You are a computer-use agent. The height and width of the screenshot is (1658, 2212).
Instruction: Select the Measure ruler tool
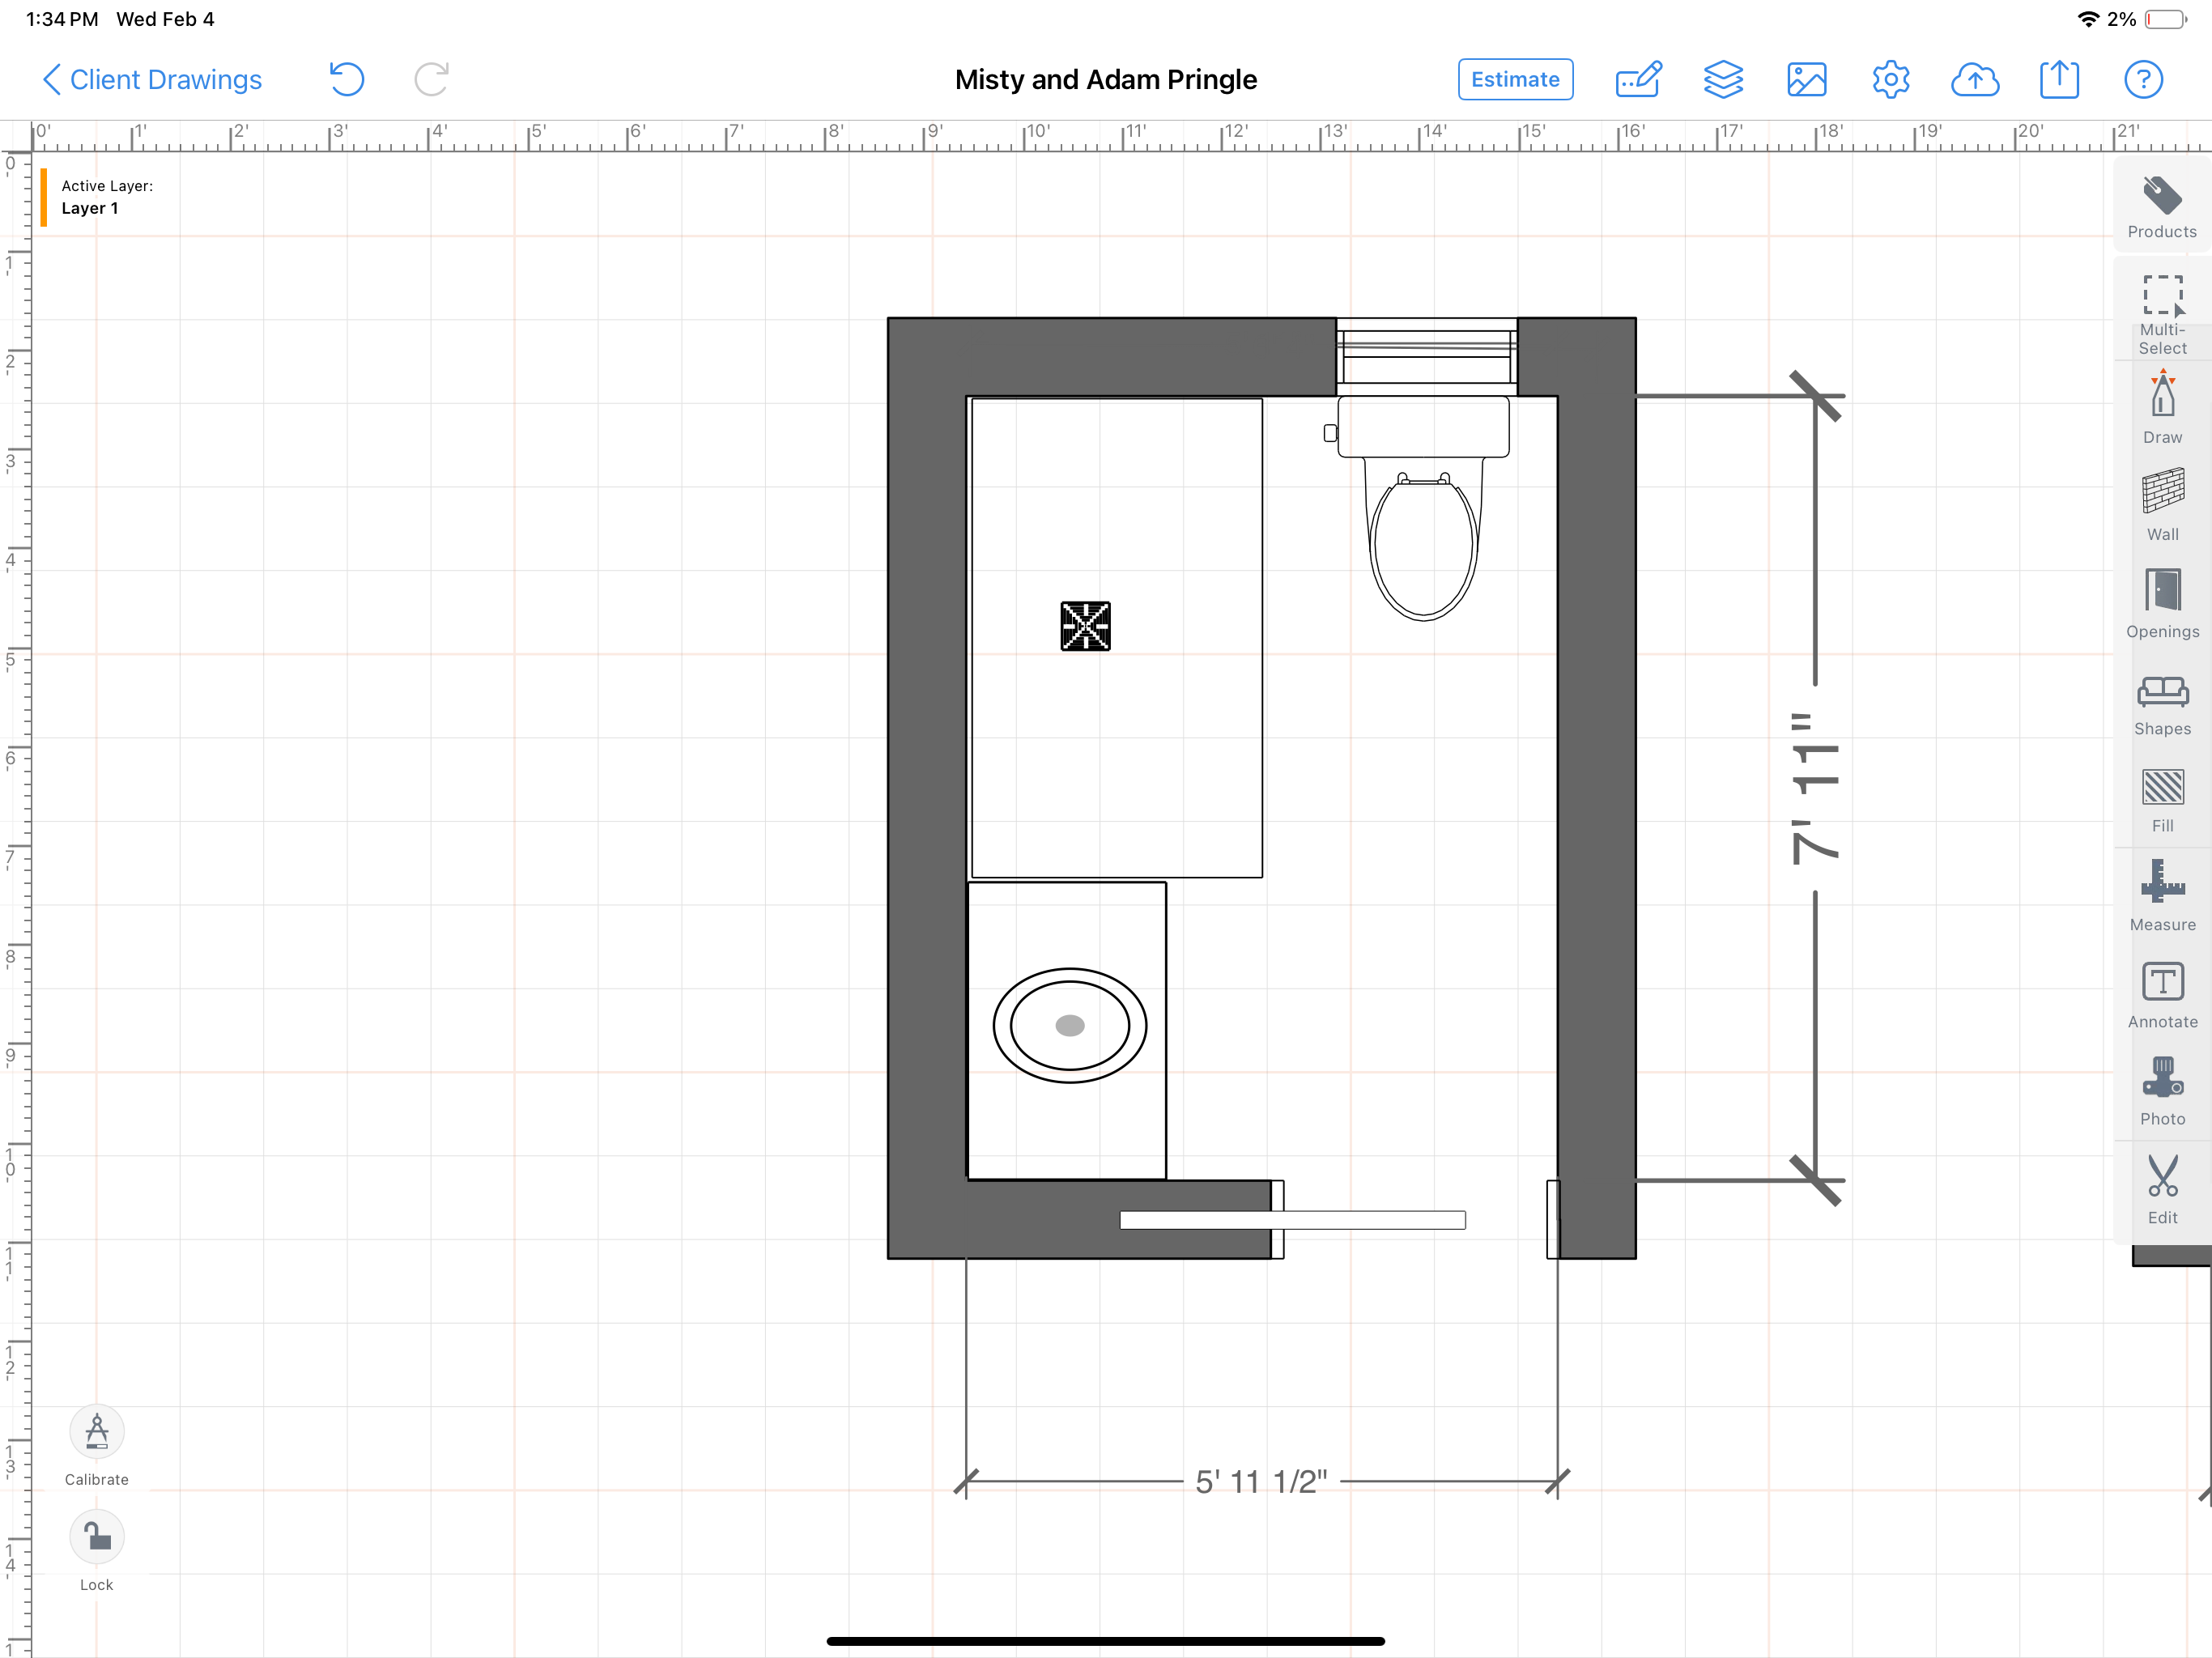[2161, 894]
